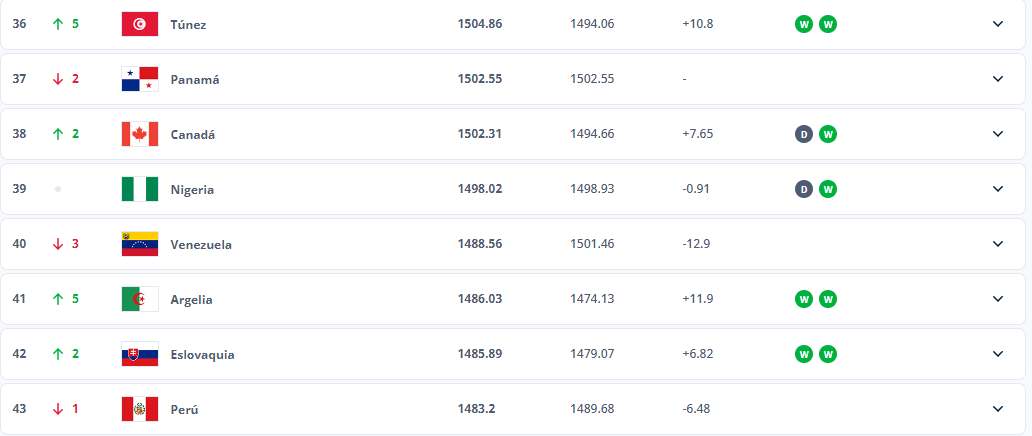Viewport: 1032px width, 436px height.
Task: Click the Canadá team name
Action: pos(193,134)
